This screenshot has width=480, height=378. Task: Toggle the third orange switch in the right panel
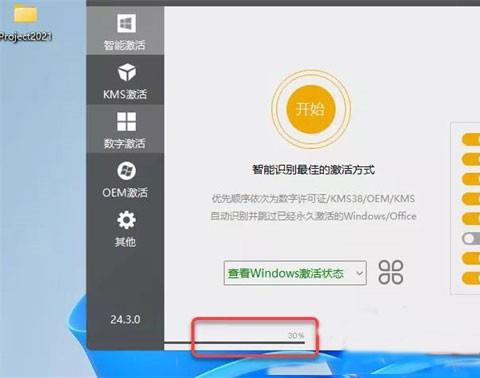471,179
